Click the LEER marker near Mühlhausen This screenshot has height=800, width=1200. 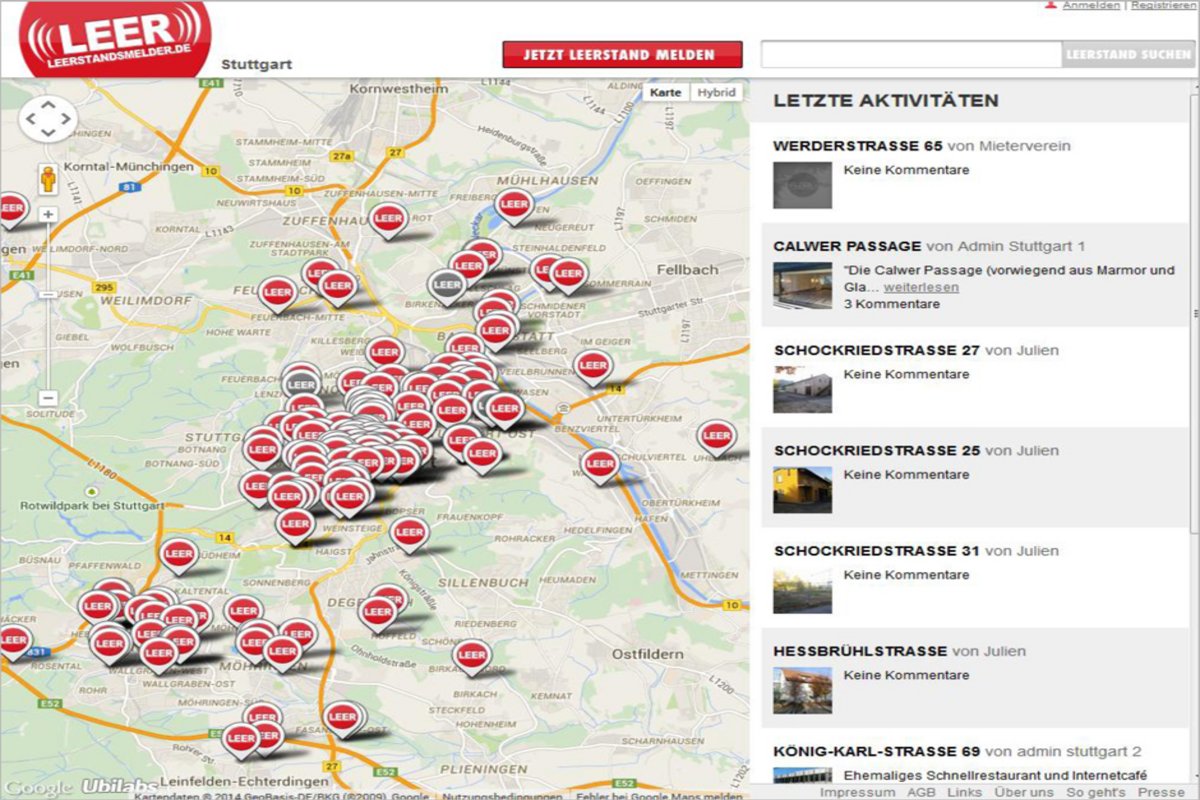pyautogui.click(x=514, y=205)
